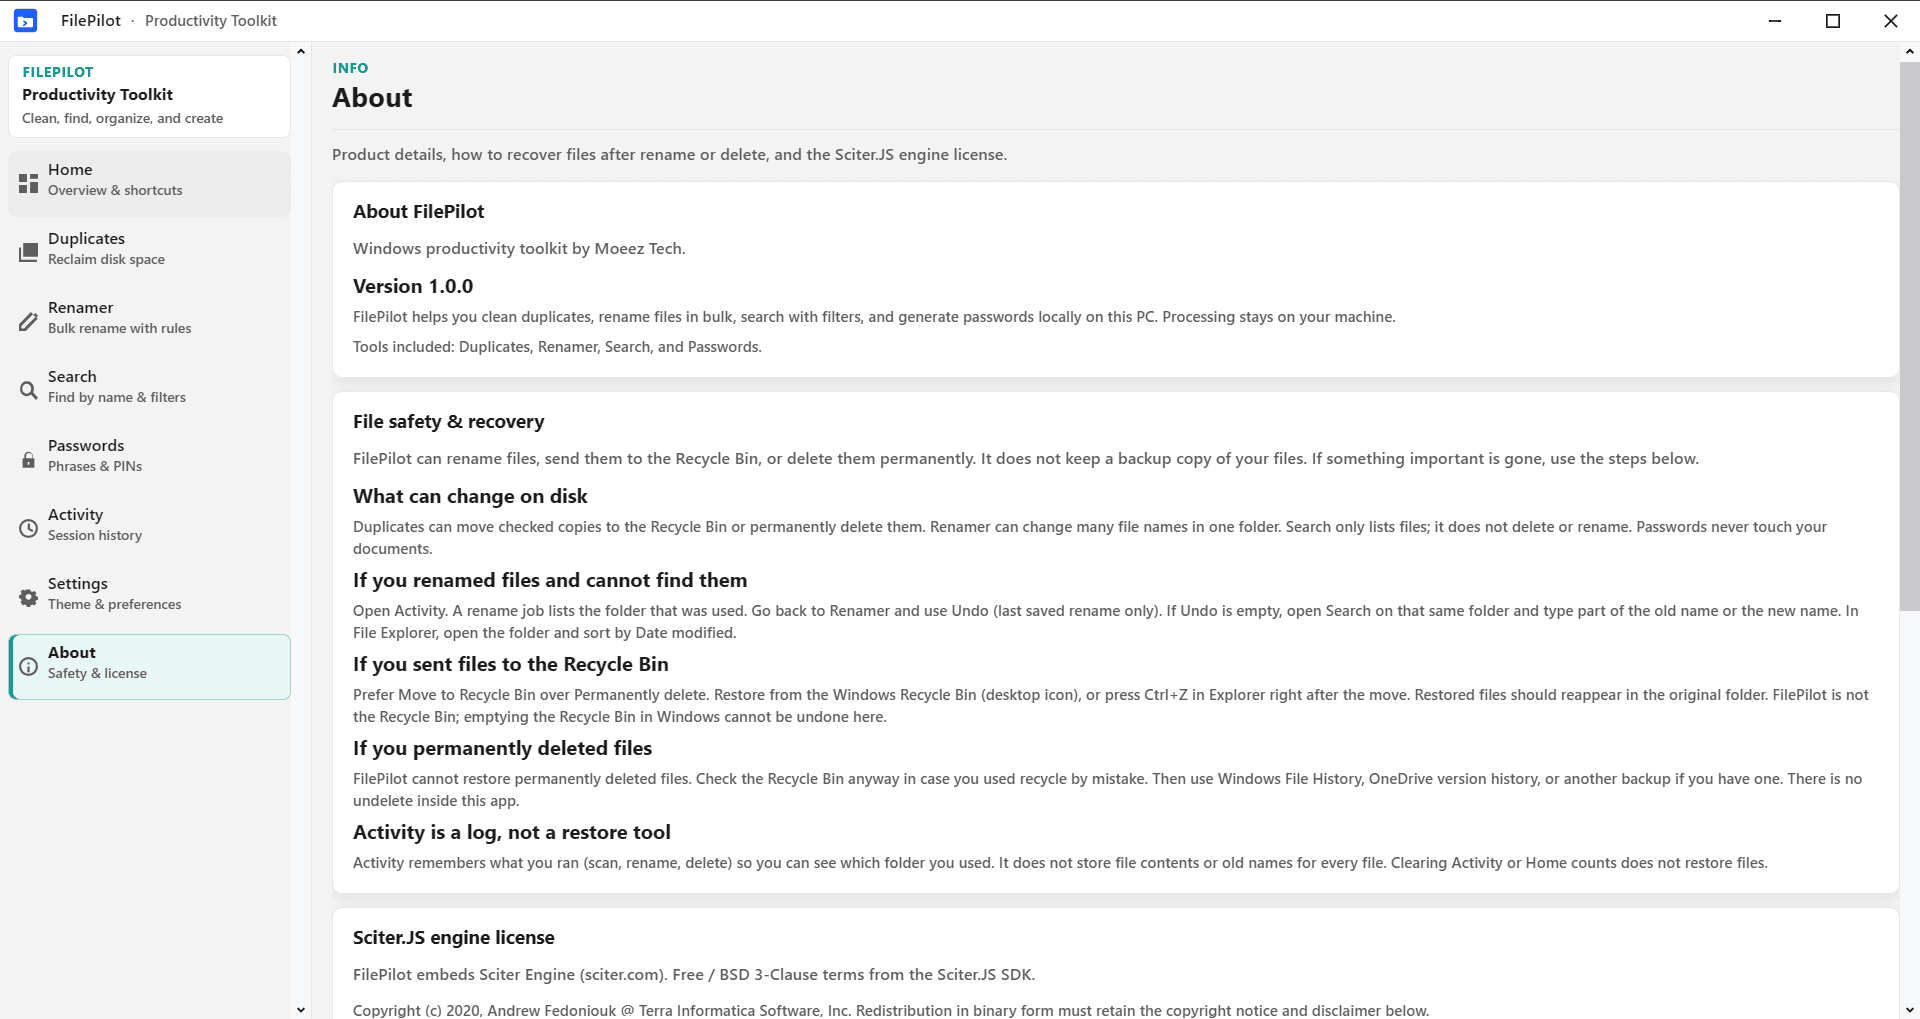
Task: Click the "Productivity Toolkit" title bar text
Action: (211, 21)
